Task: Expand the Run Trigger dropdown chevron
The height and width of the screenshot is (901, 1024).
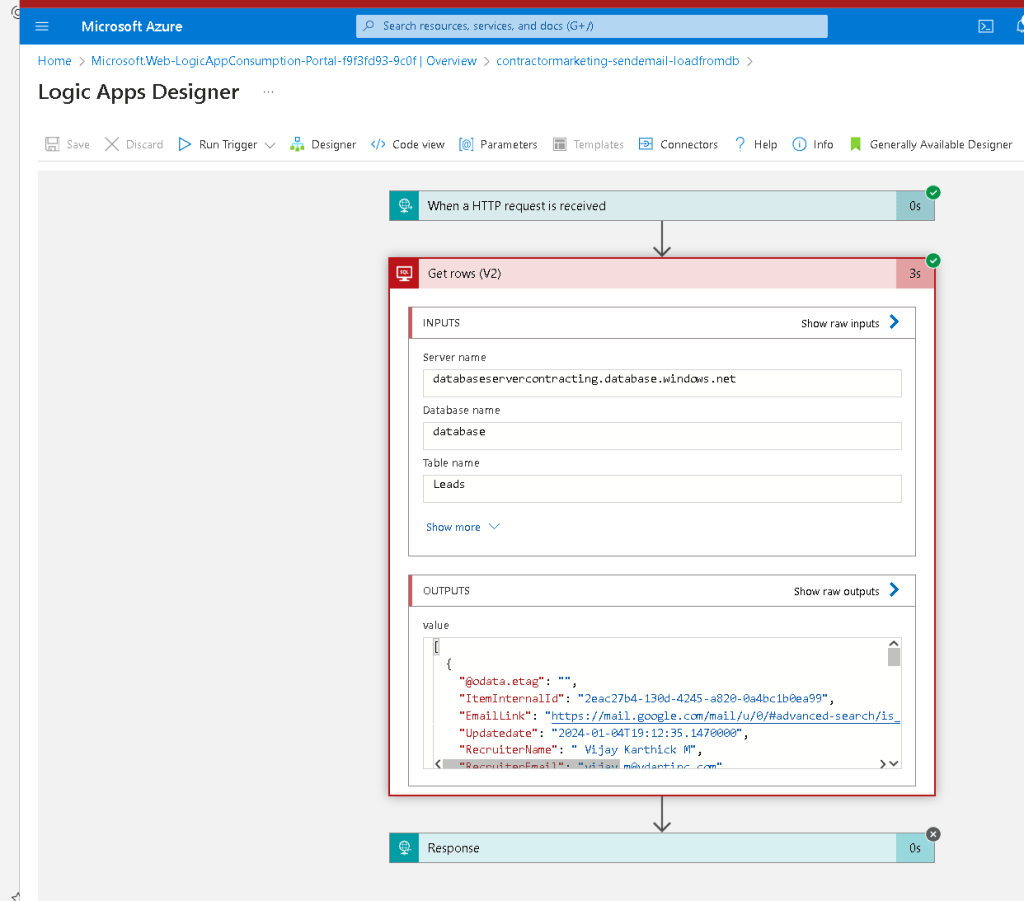Action: click(270, 145)
